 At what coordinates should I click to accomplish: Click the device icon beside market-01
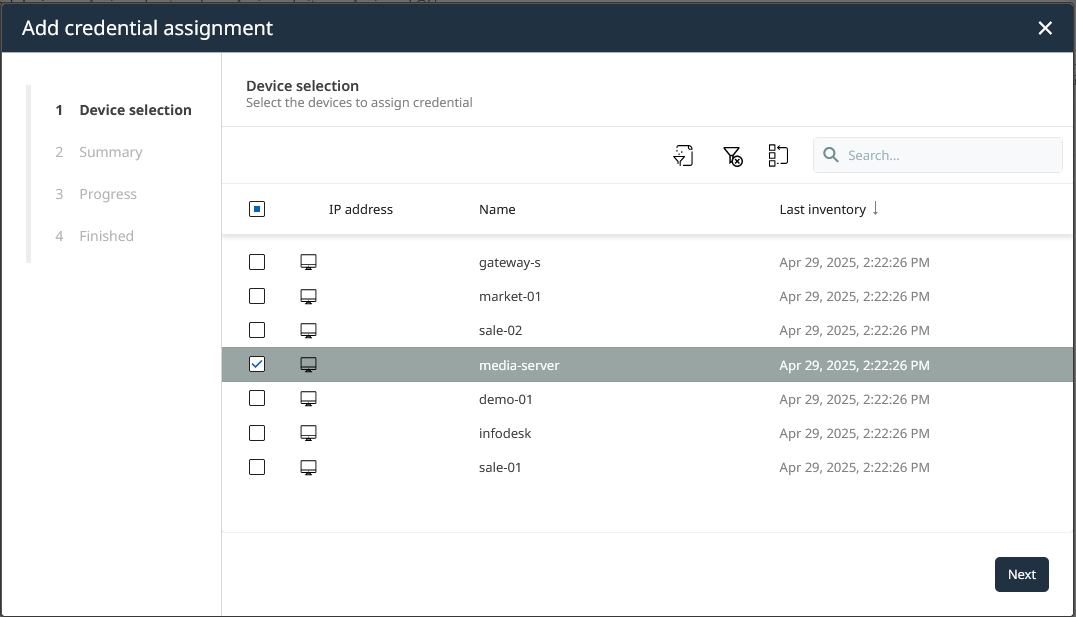point(309,296)
